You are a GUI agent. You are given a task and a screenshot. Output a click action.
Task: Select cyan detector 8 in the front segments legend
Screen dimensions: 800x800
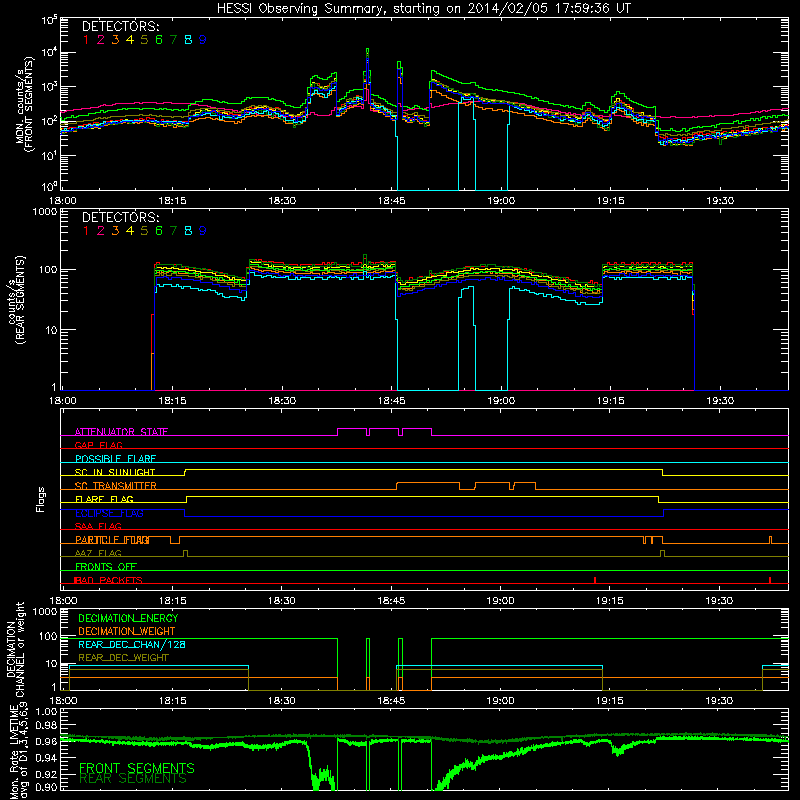[x=188, y=40]
